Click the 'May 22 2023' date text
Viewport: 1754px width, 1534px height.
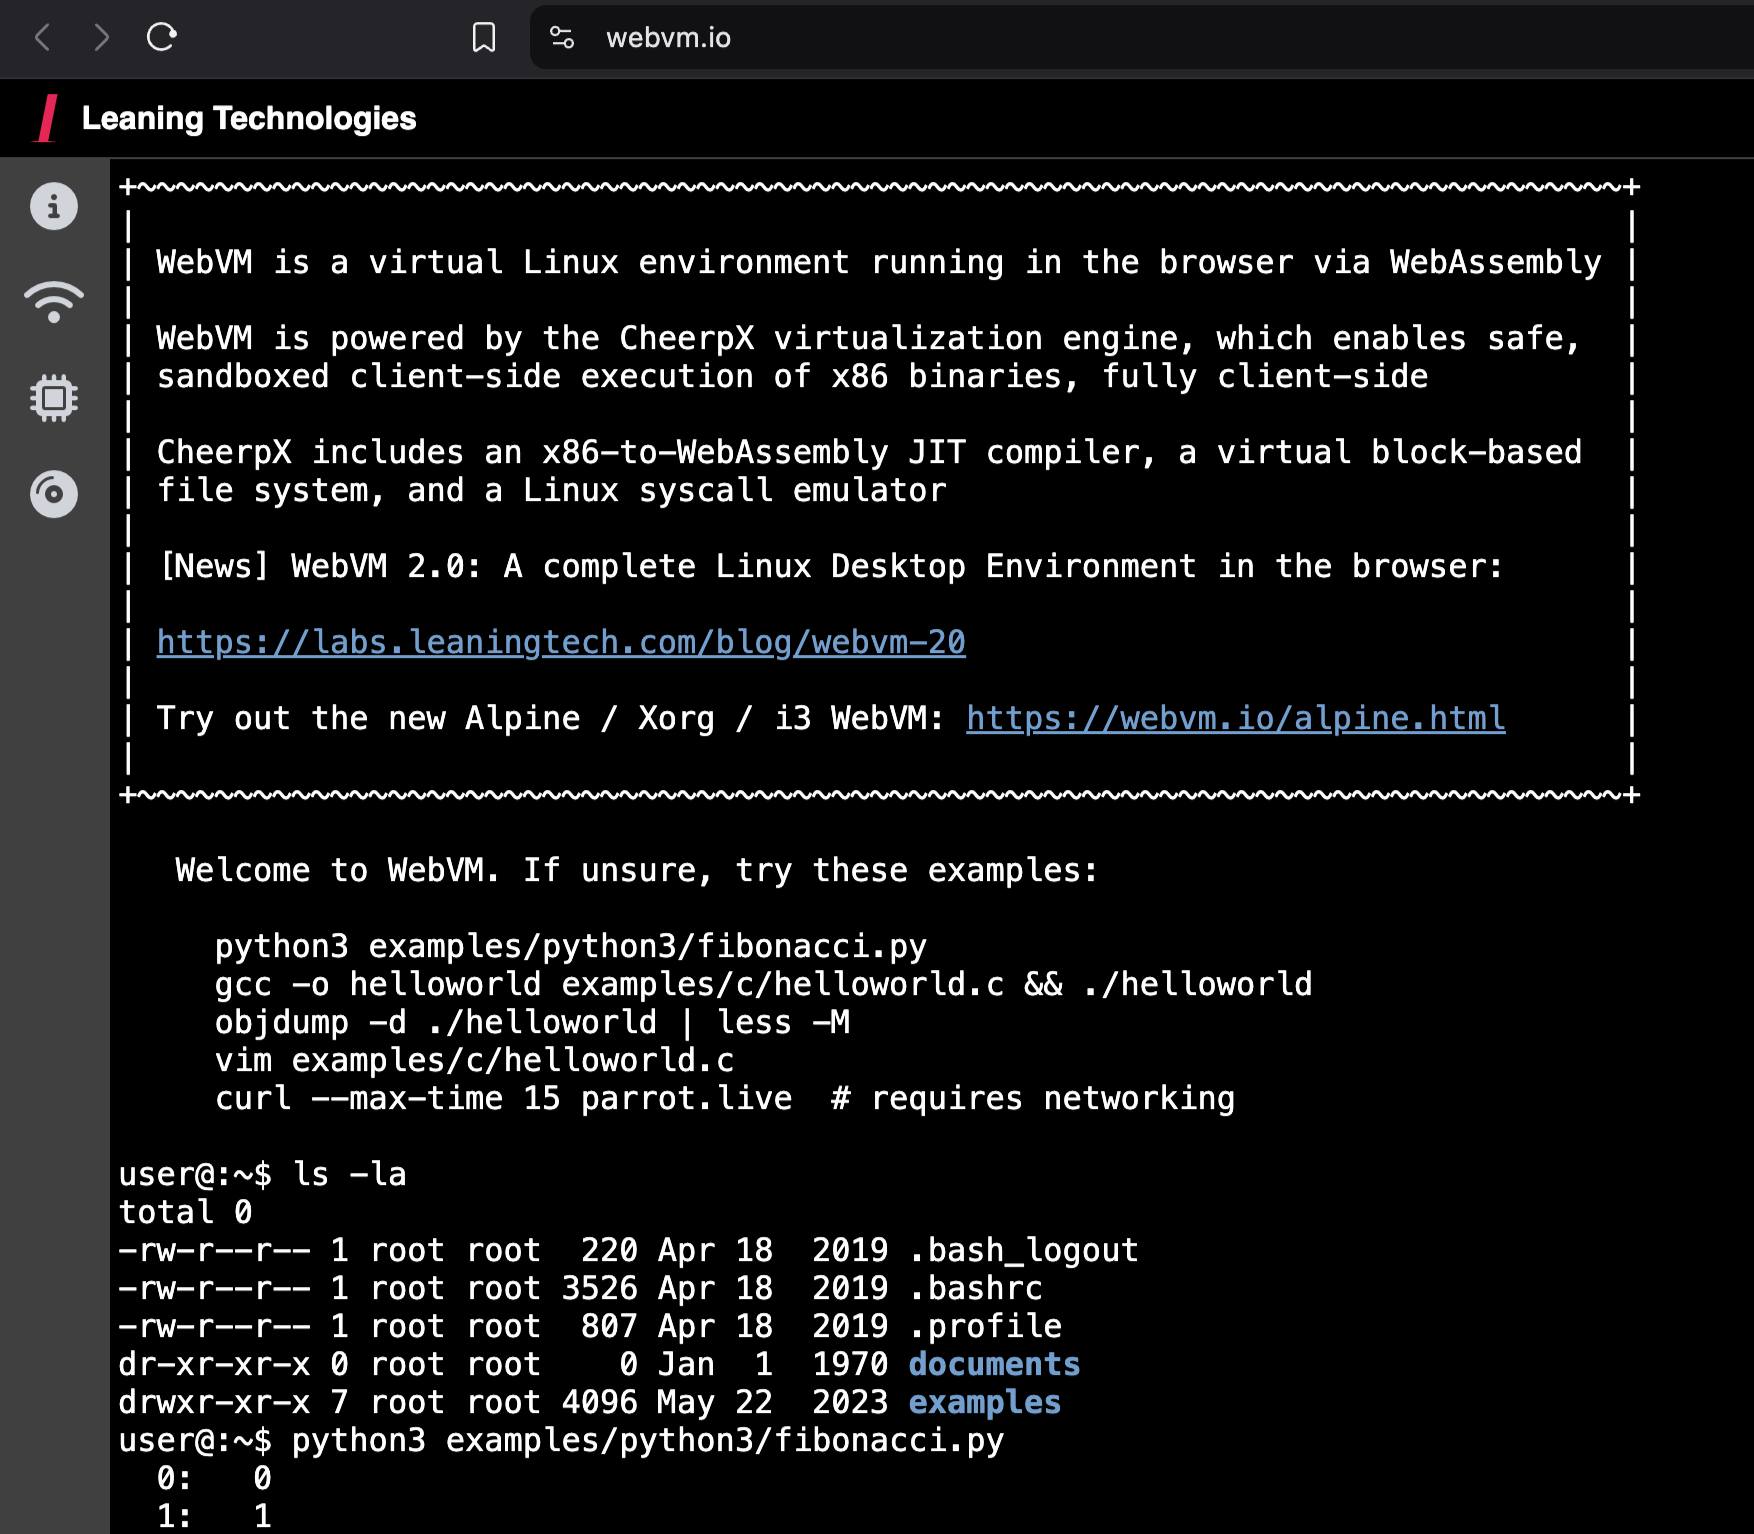[772, 1402]
